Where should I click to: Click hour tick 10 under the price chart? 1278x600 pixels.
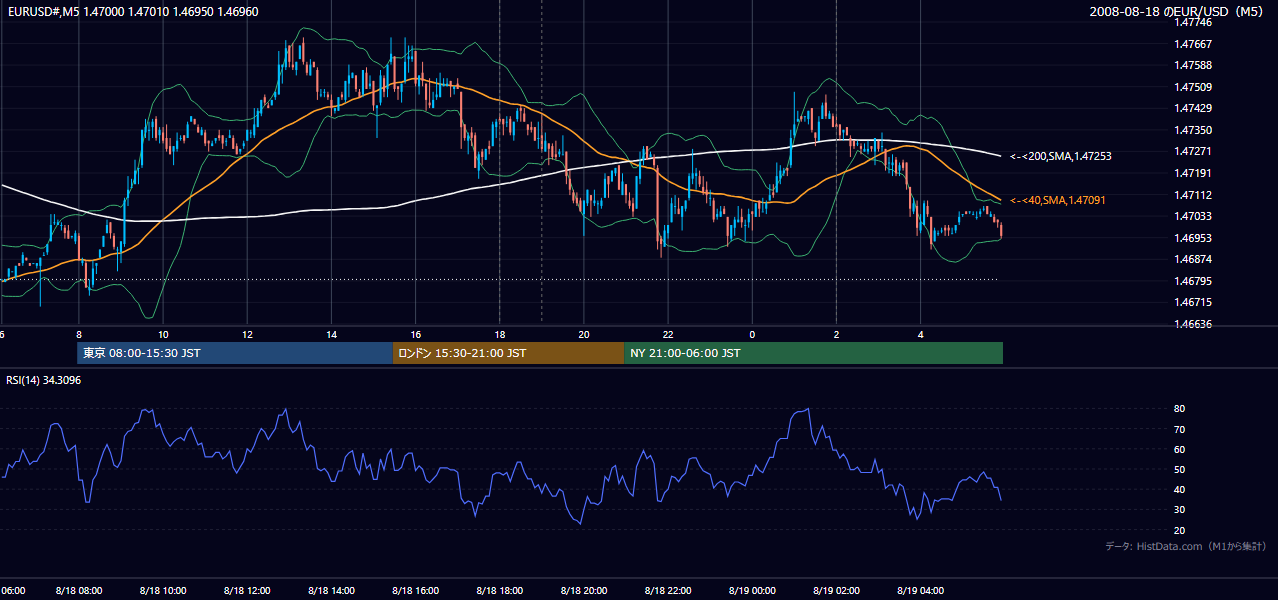pyautogui.click(x=163, y=335)
